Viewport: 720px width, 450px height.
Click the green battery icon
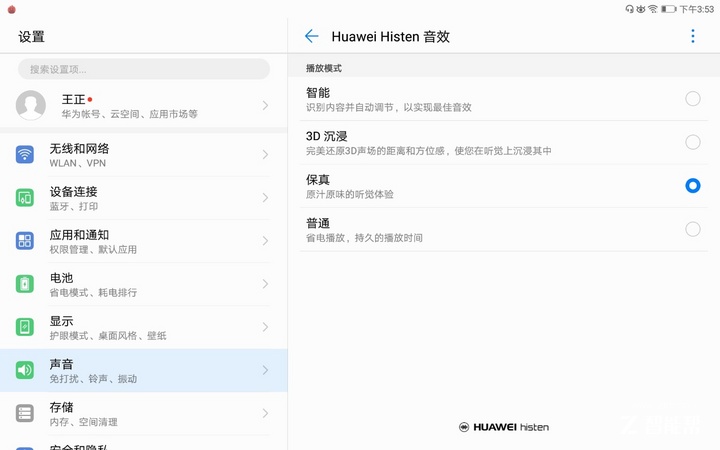tap(25, 284)
